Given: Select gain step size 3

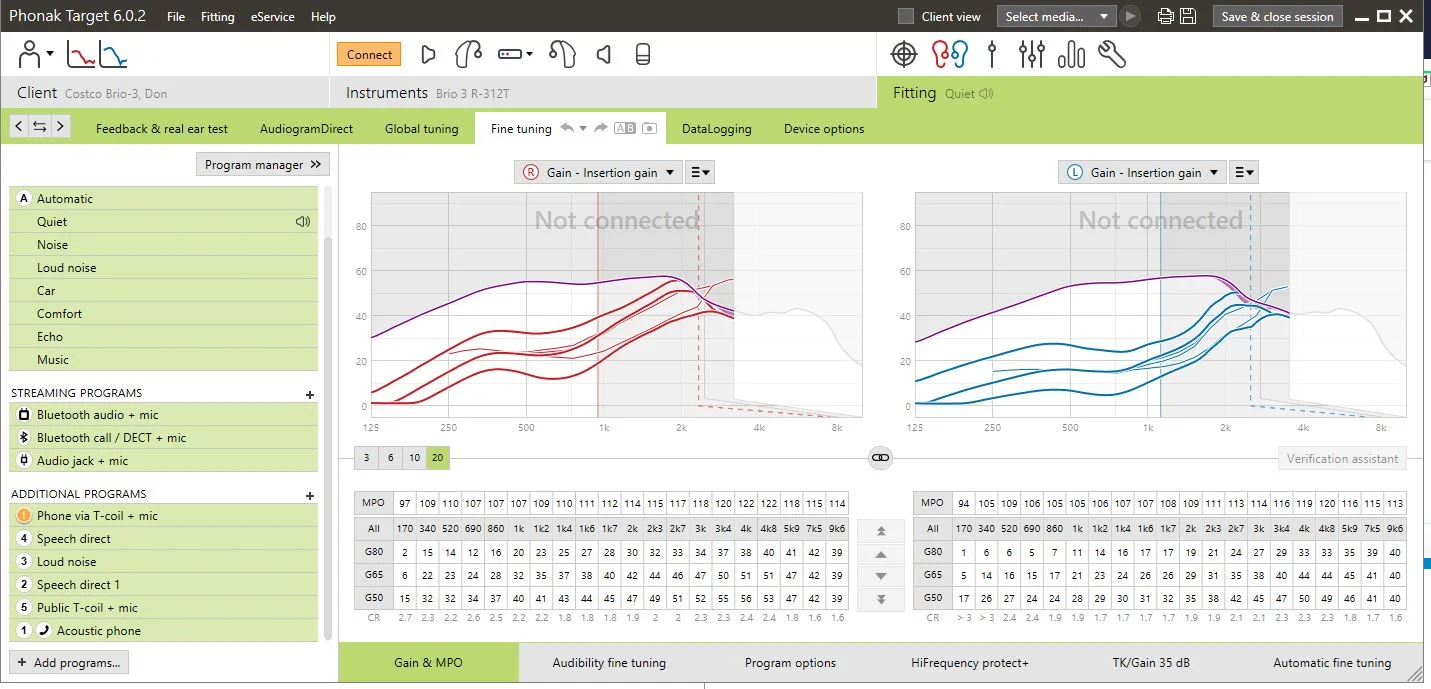Looking at the screenshot, I should pos(366,458).
